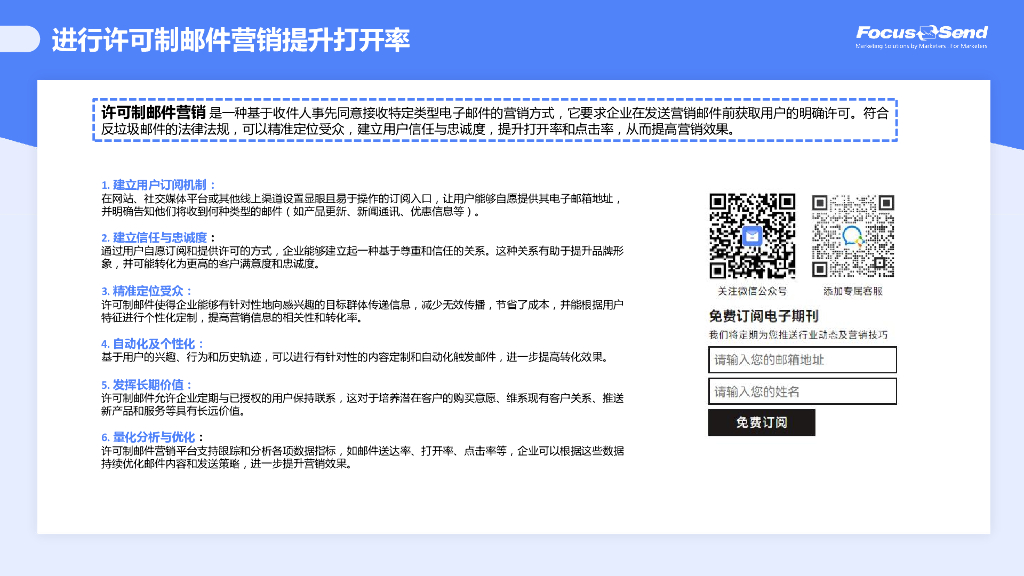Click heading 2. 建立信任与忠诚度
This screenshot has width=1024, height=576.
(x=158, y=237)
